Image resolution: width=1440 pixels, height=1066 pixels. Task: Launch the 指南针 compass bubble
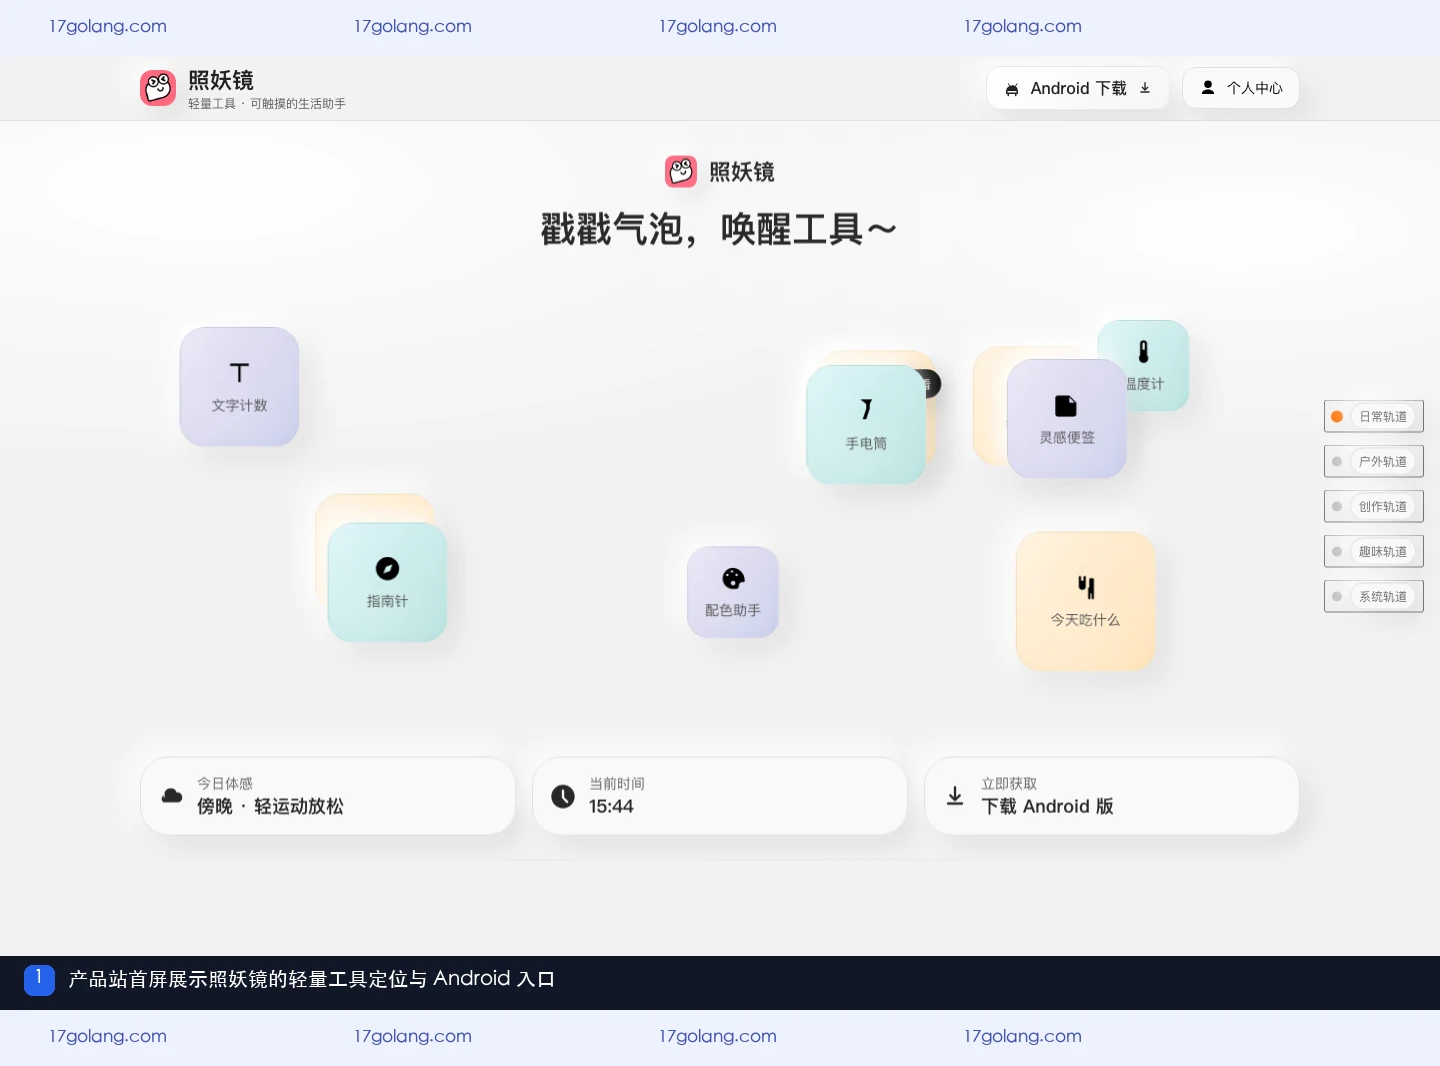[387, 582]
